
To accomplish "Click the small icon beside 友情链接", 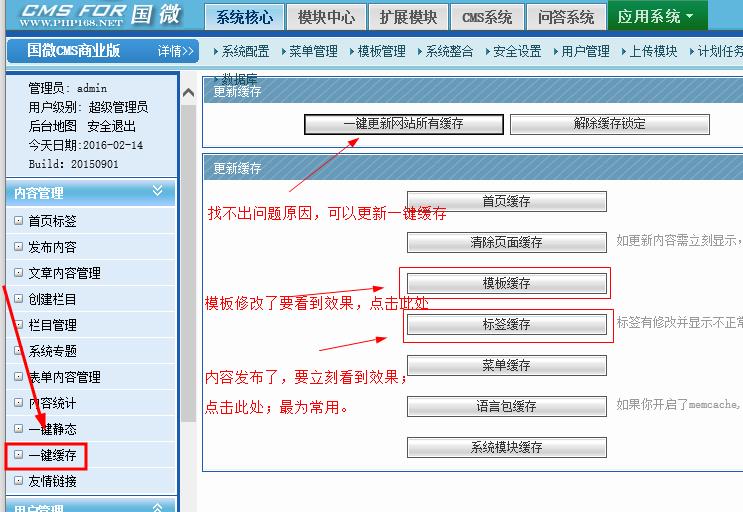I will click(18, 481).
